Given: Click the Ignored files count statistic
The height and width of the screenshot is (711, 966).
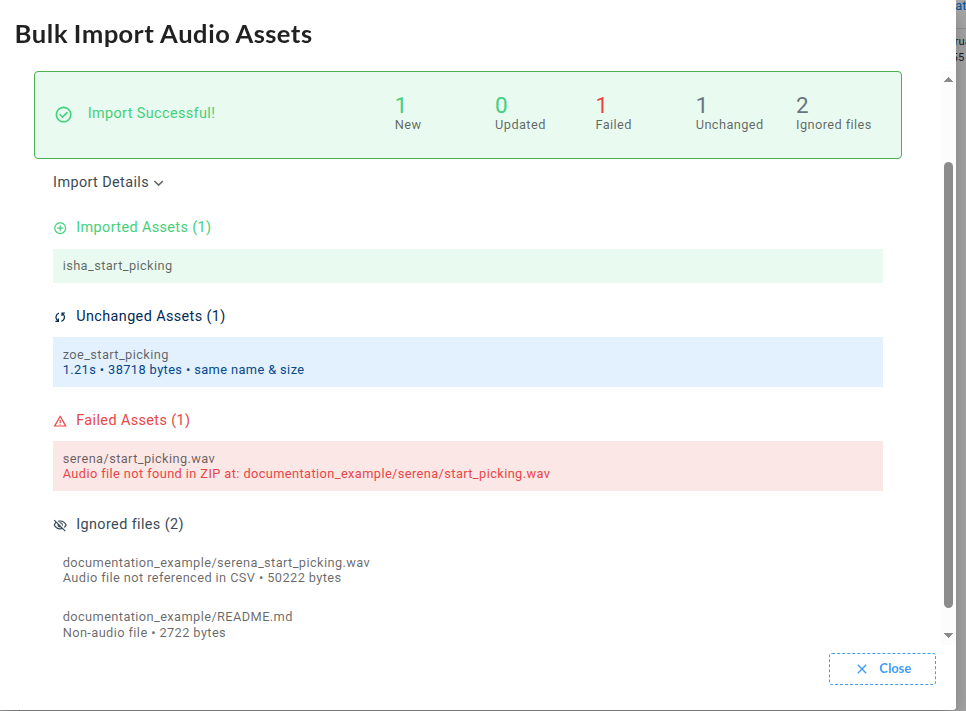Looking at the screenshot, I should tap(832, 114).
